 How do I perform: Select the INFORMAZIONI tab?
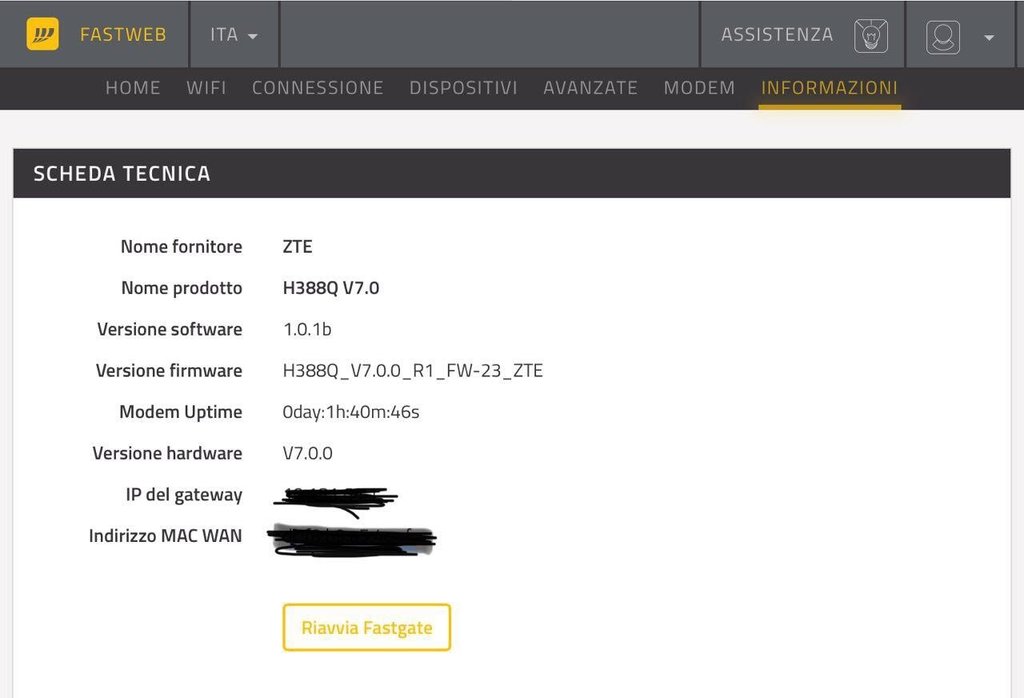coord(829,88)
